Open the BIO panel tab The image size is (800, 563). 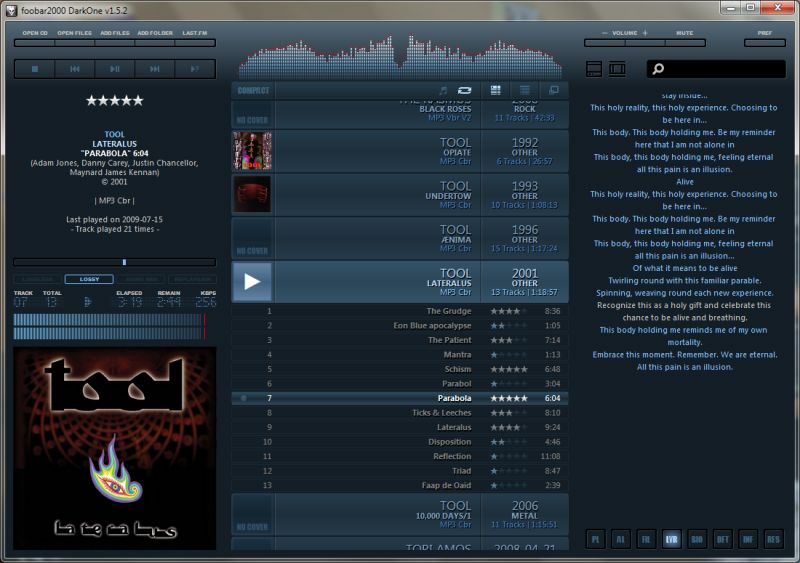click(697, 539)
